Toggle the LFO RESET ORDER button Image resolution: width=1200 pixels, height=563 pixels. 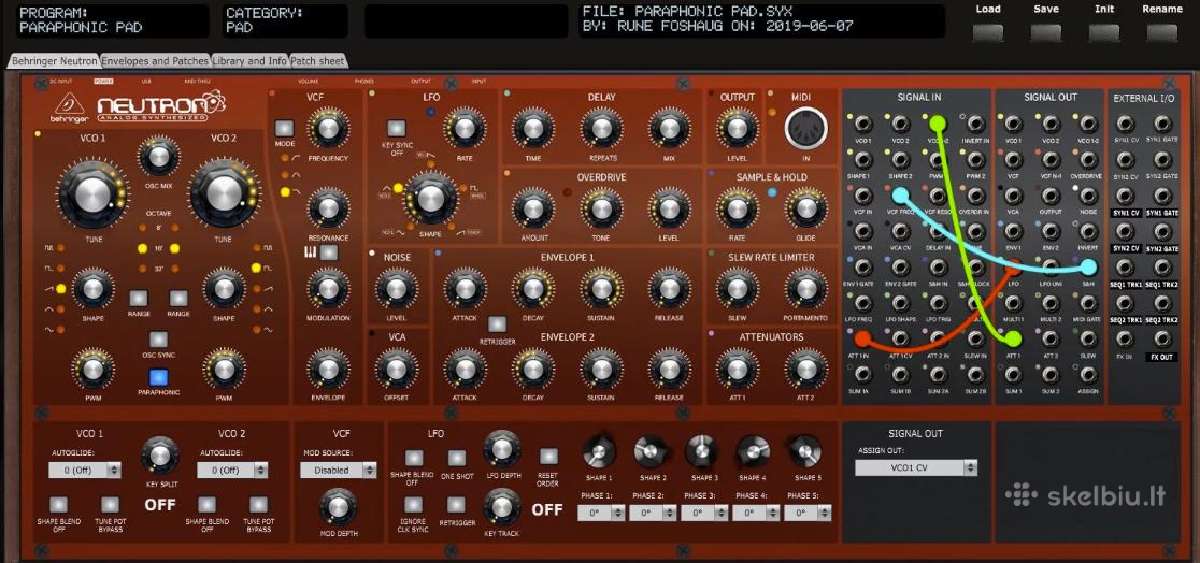[x=548, y=456]
